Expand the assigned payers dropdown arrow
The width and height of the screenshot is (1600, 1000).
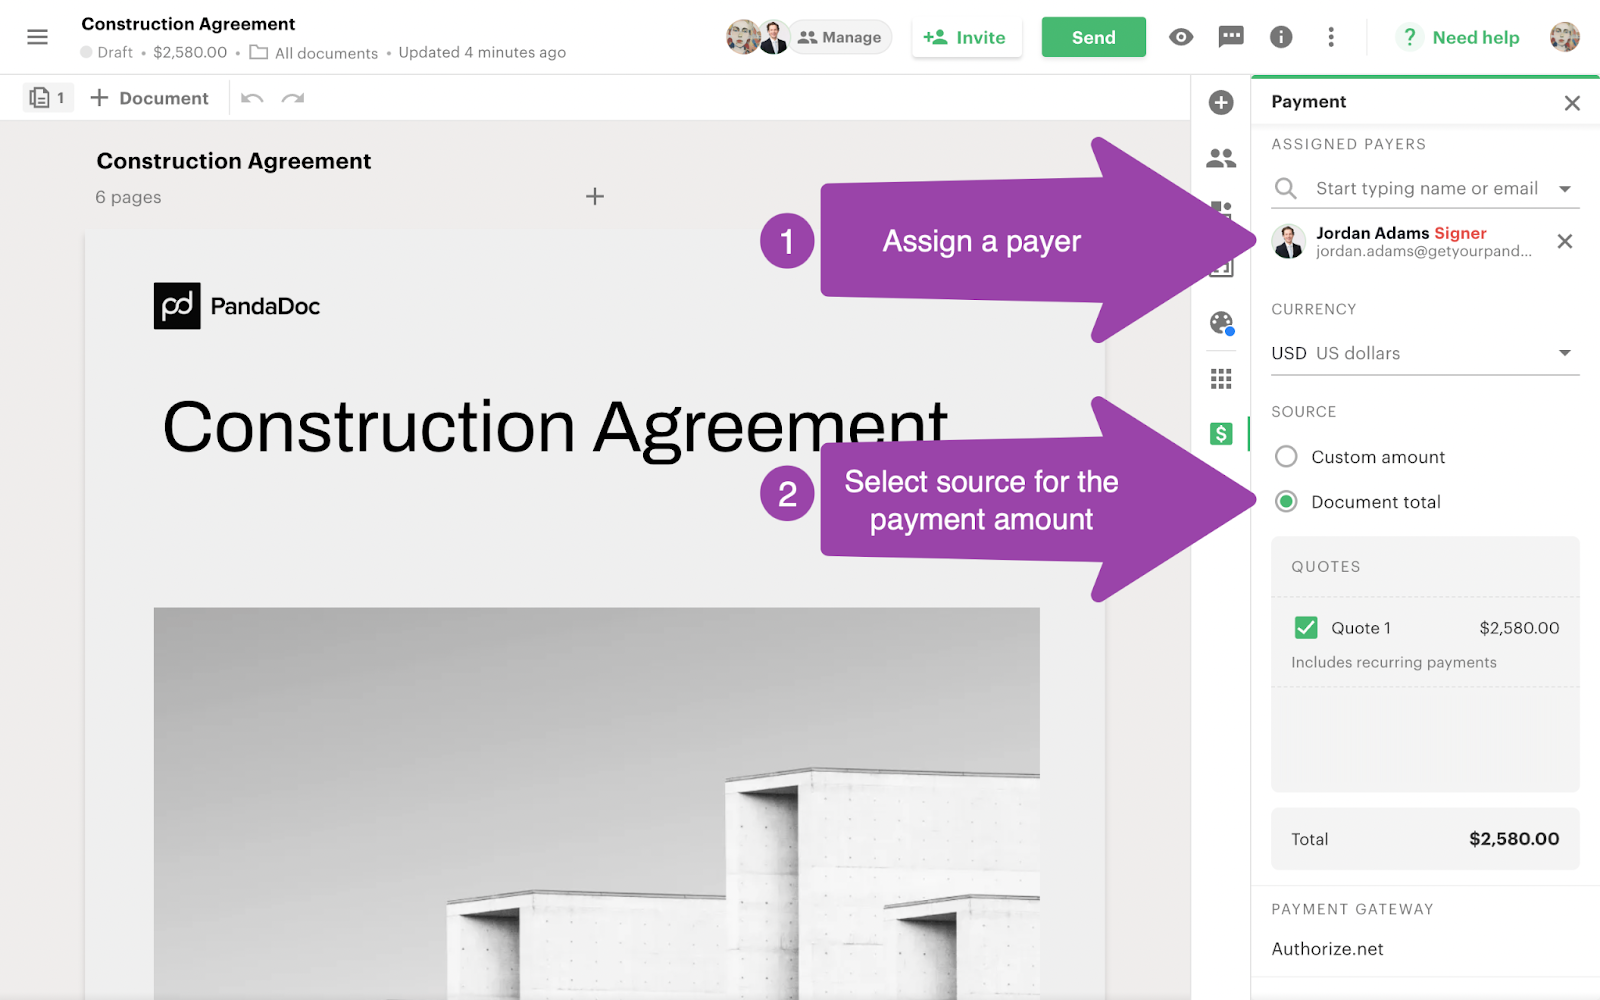[x=1565, y=189]
